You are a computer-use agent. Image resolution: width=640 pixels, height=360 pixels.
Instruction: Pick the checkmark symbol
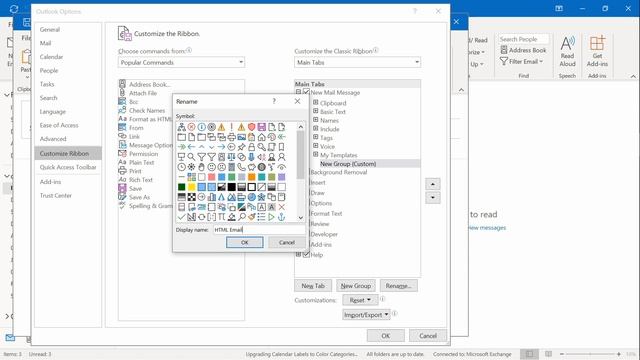182,217
